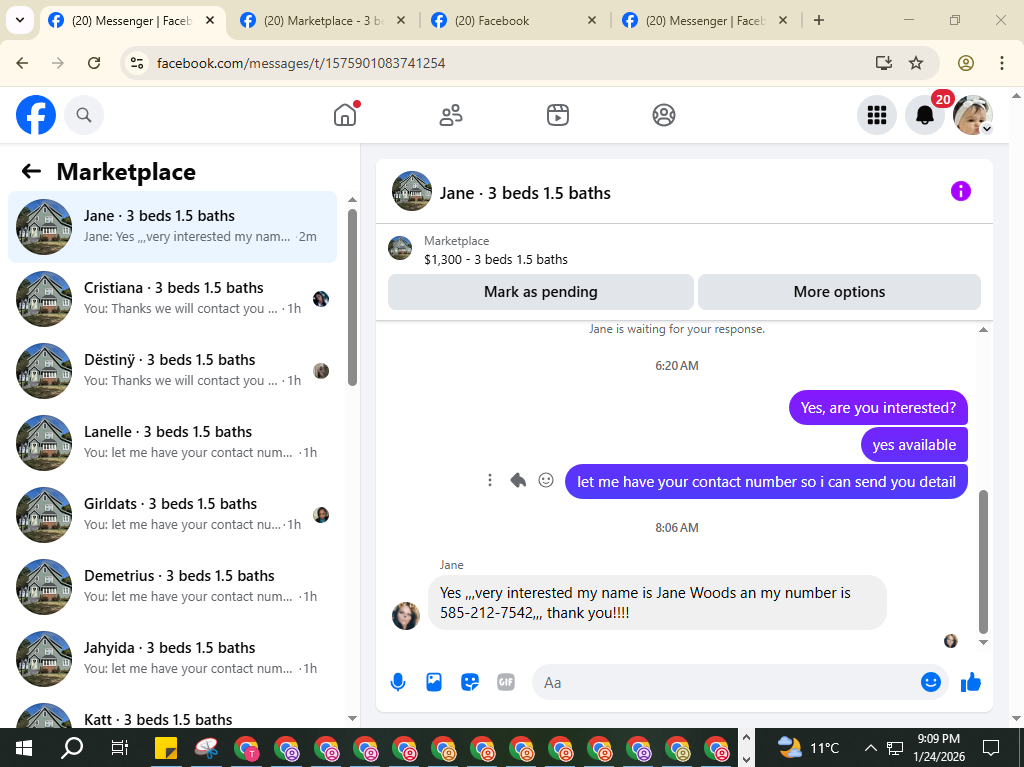View site information icon in address bar
The height and width of the screenshot is (767, 1024).
pos(137,63)
